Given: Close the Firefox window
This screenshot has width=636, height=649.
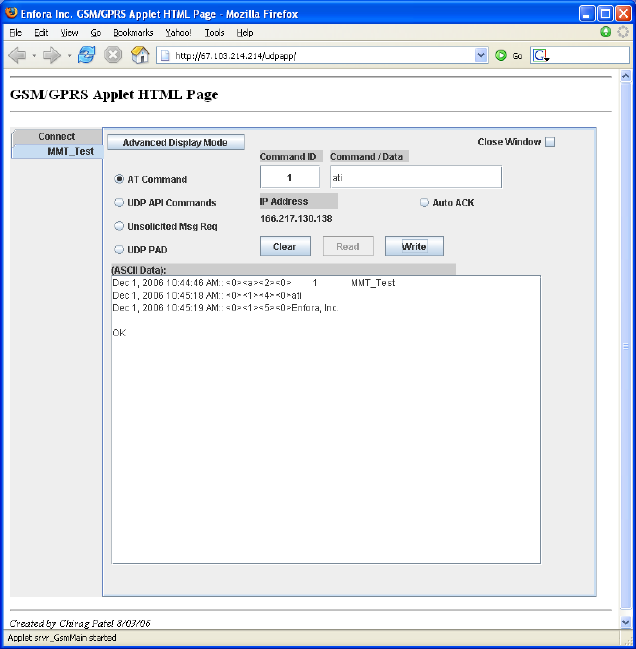Looking at the screenshot, I should pos(623,14).
